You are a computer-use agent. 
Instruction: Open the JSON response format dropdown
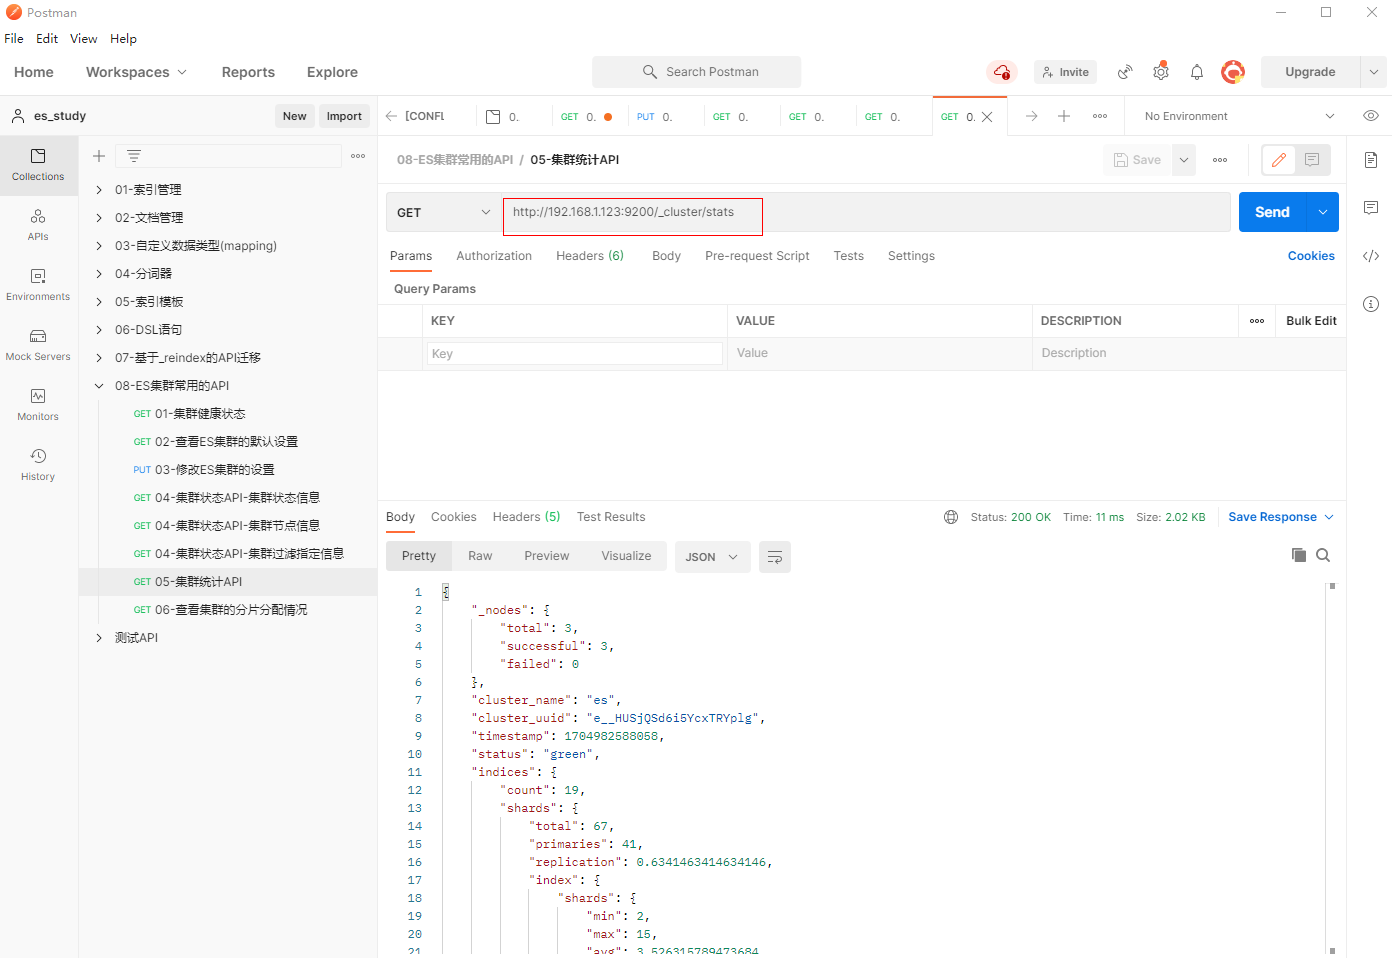coord(711,557)
